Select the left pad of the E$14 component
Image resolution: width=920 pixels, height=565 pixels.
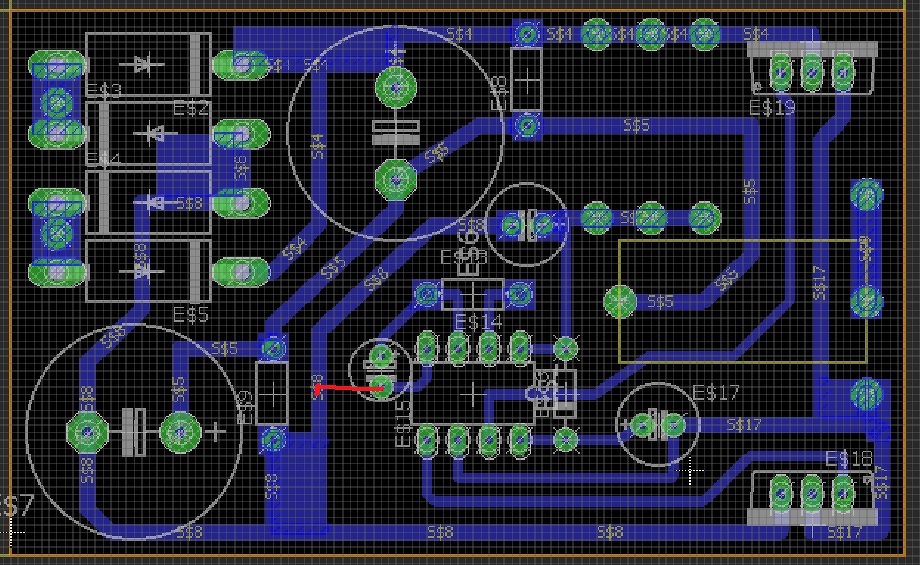(427, 293)
